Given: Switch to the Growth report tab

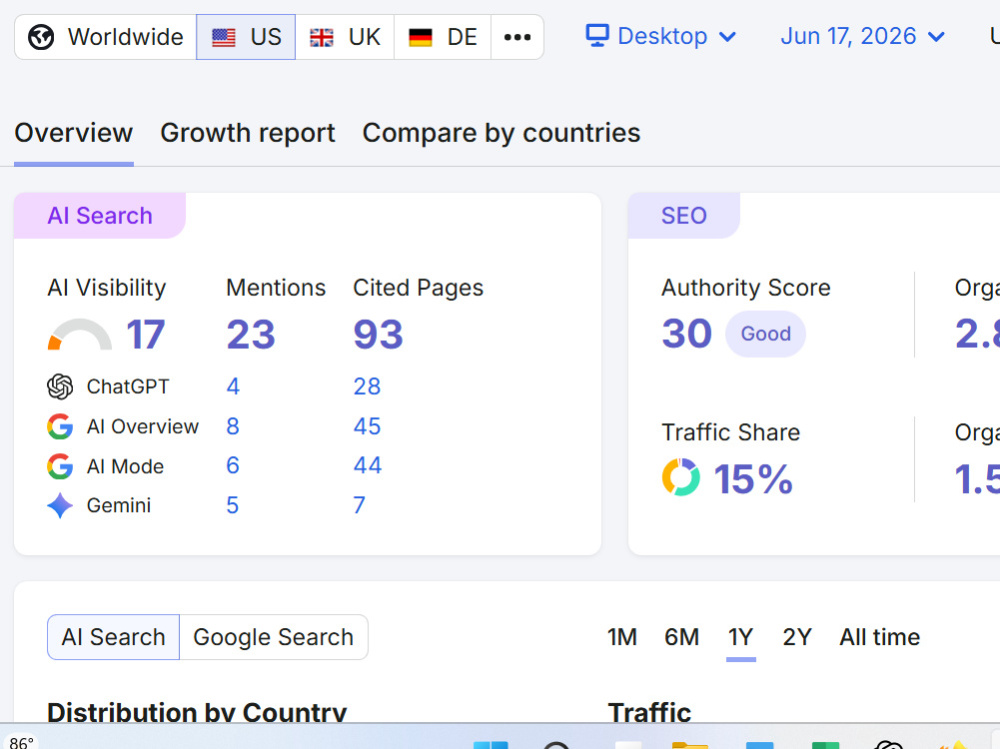Looking at the screenshot, I should (x=247, y=133).
